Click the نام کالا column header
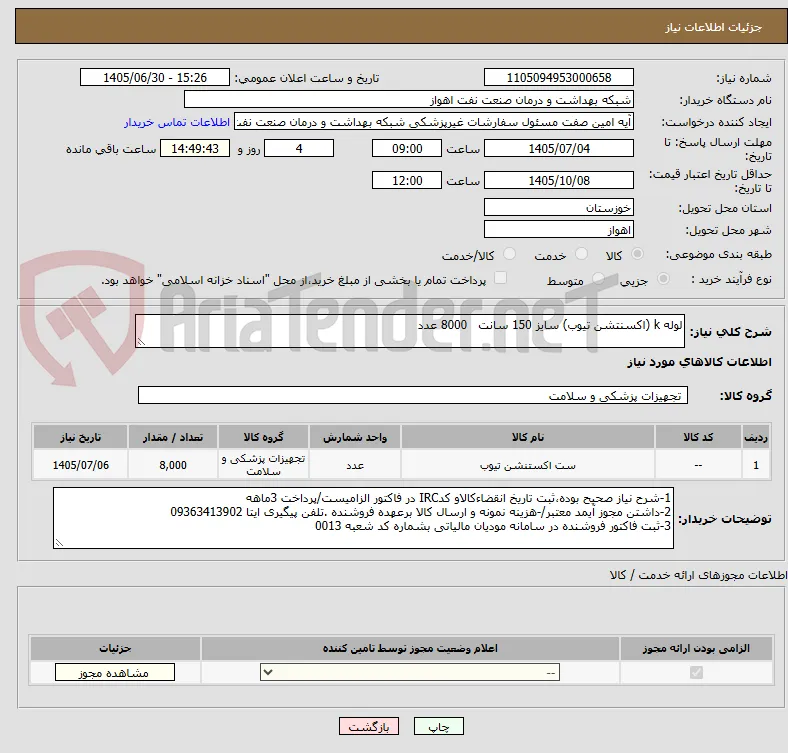Viewport: 788px width, 753px height. pos(528,437)
